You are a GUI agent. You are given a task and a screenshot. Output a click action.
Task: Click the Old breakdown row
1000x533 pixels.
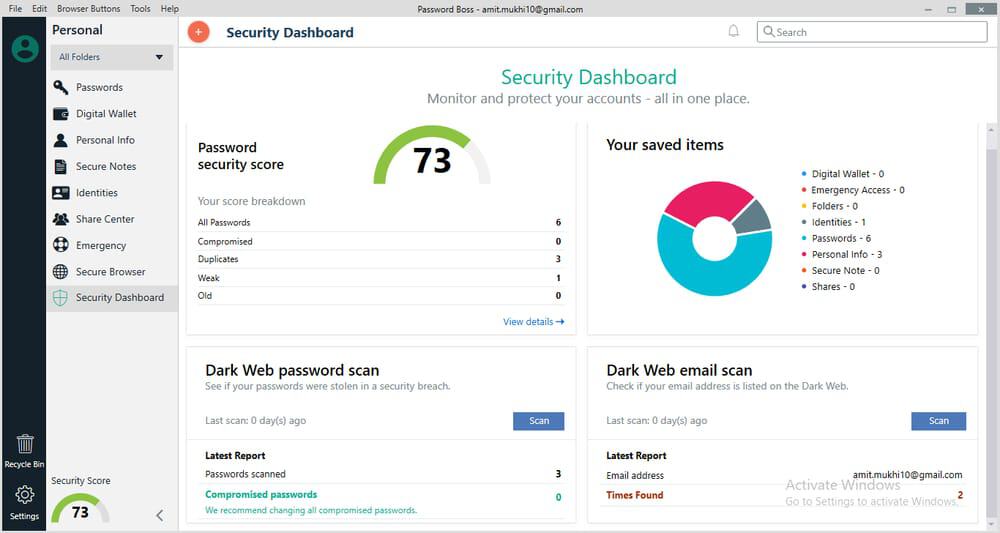click(x=379, y=296)
